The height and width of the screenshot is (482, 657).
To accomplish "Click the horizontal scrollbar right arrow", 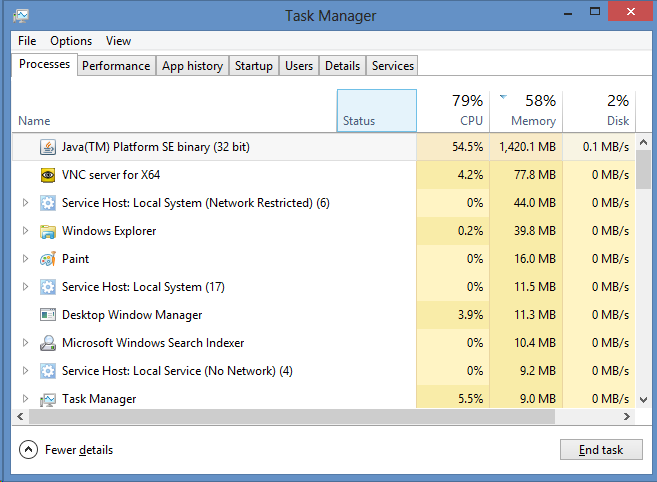I will point(626,417).
